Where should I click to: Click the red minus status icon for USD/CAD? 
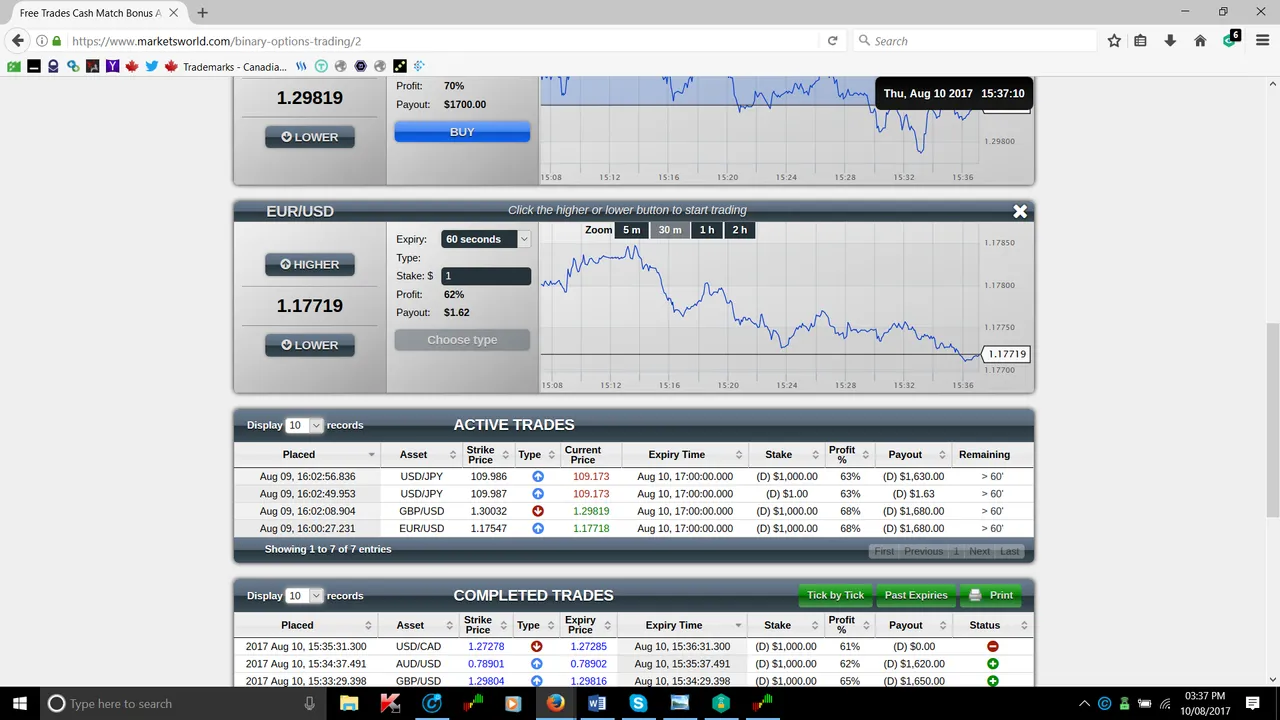pos(992,647)
